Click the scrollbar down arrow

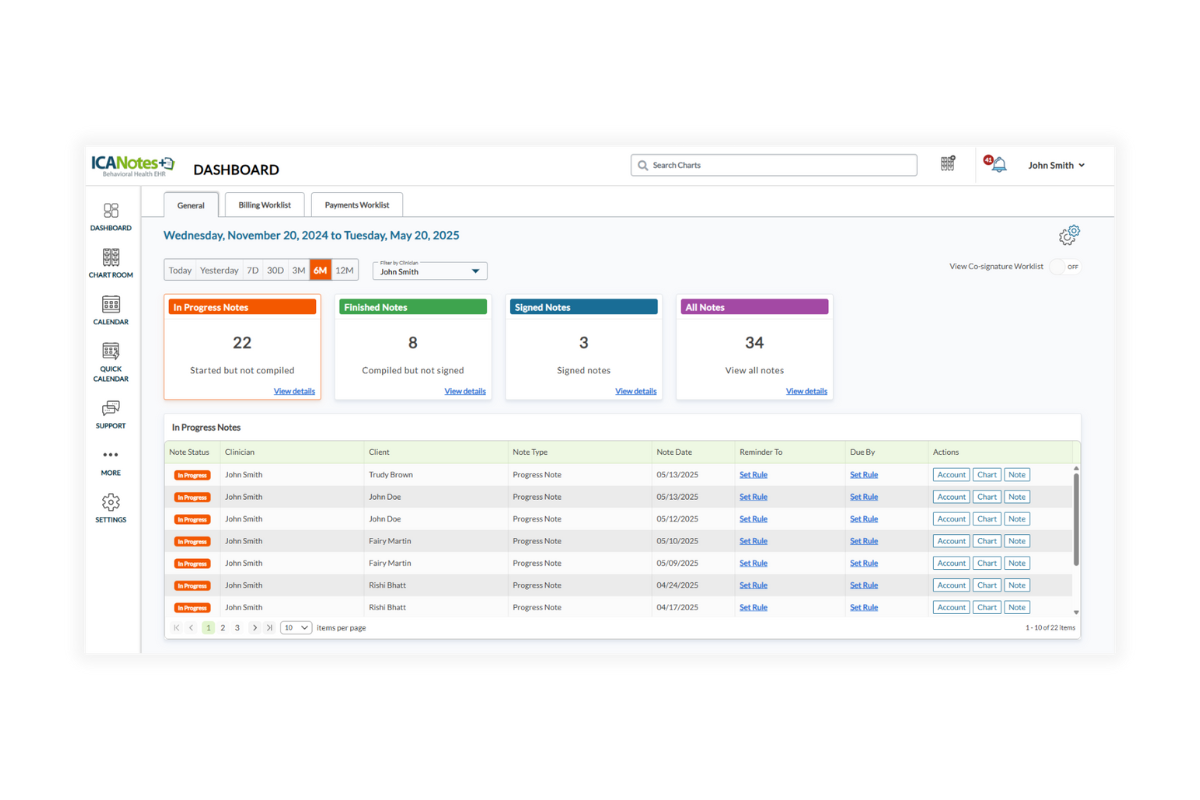(1076, 612)
